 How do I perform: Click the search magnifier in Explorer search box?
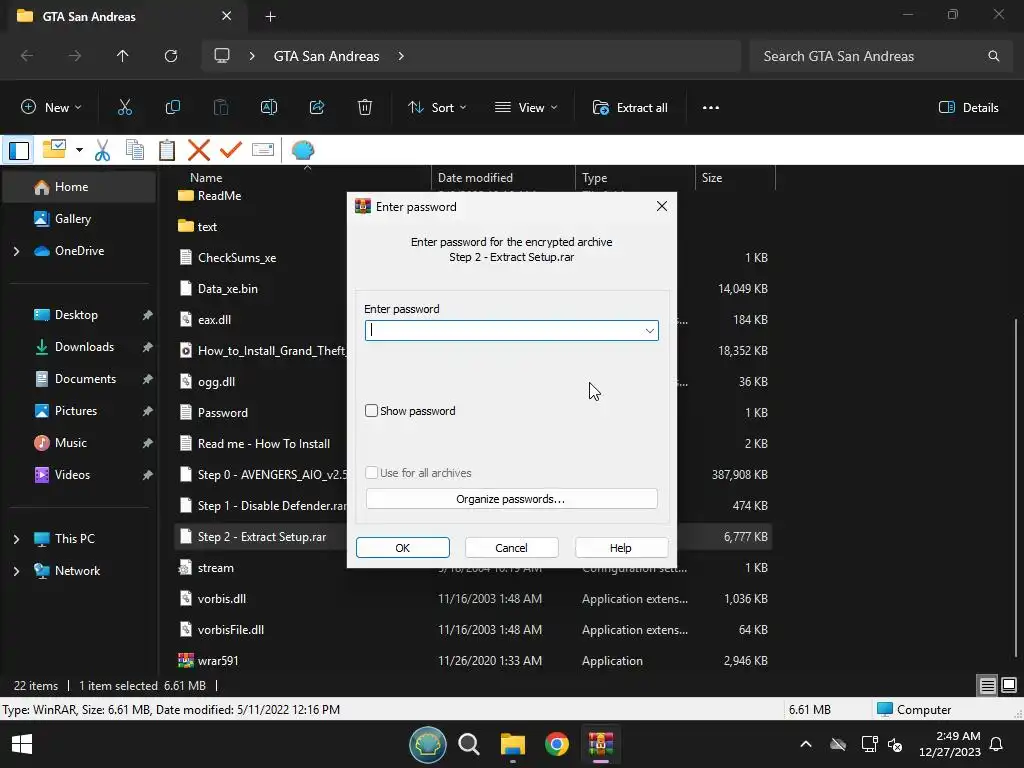(993, 56)
